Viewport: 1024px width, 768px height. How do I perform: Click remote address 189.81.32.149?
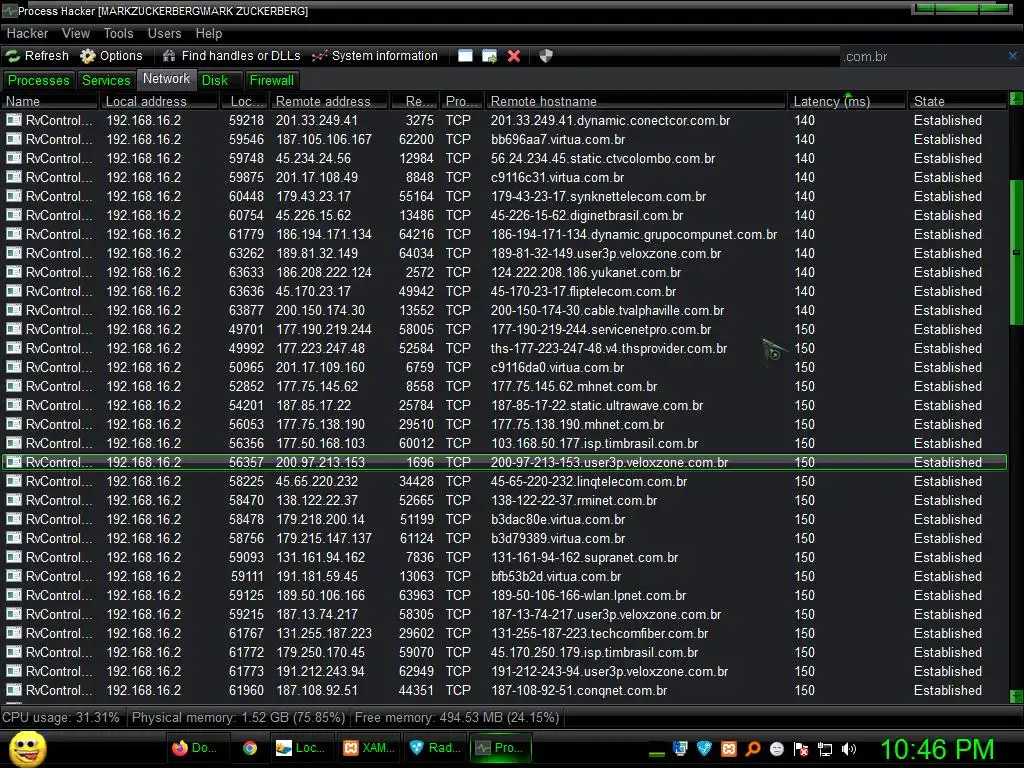[x=317, y=253]
